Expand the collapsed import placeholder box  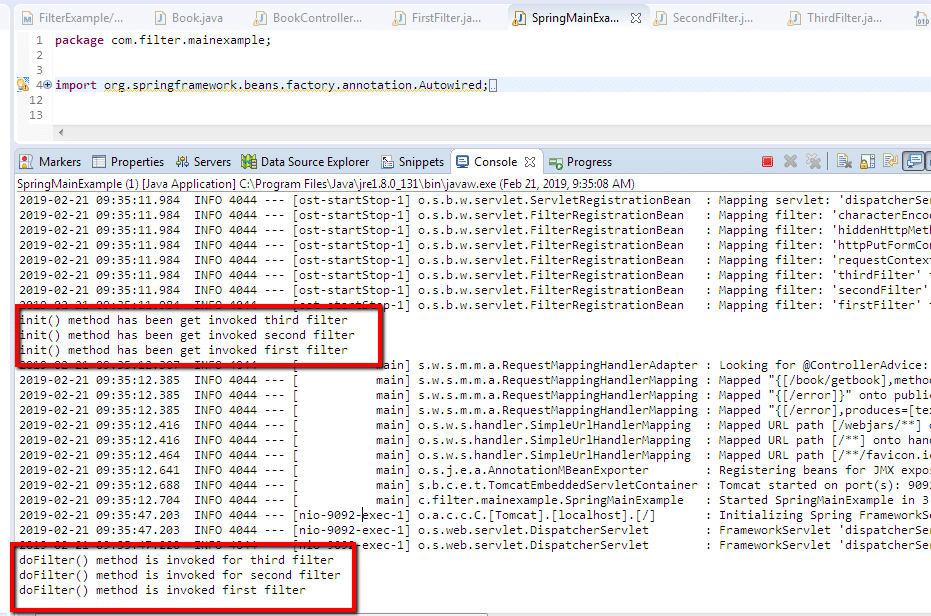click(492, 86)
